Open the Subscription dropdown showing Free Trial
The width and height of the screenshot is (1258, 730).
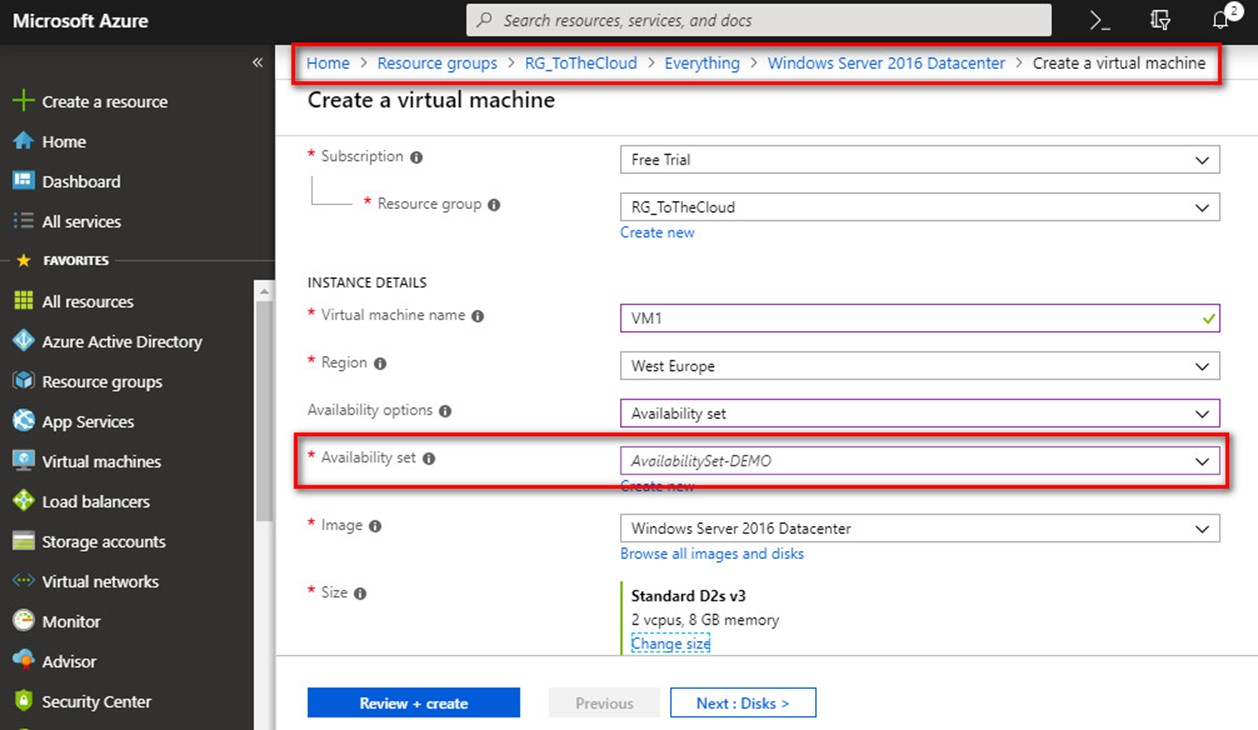[920, 159]
